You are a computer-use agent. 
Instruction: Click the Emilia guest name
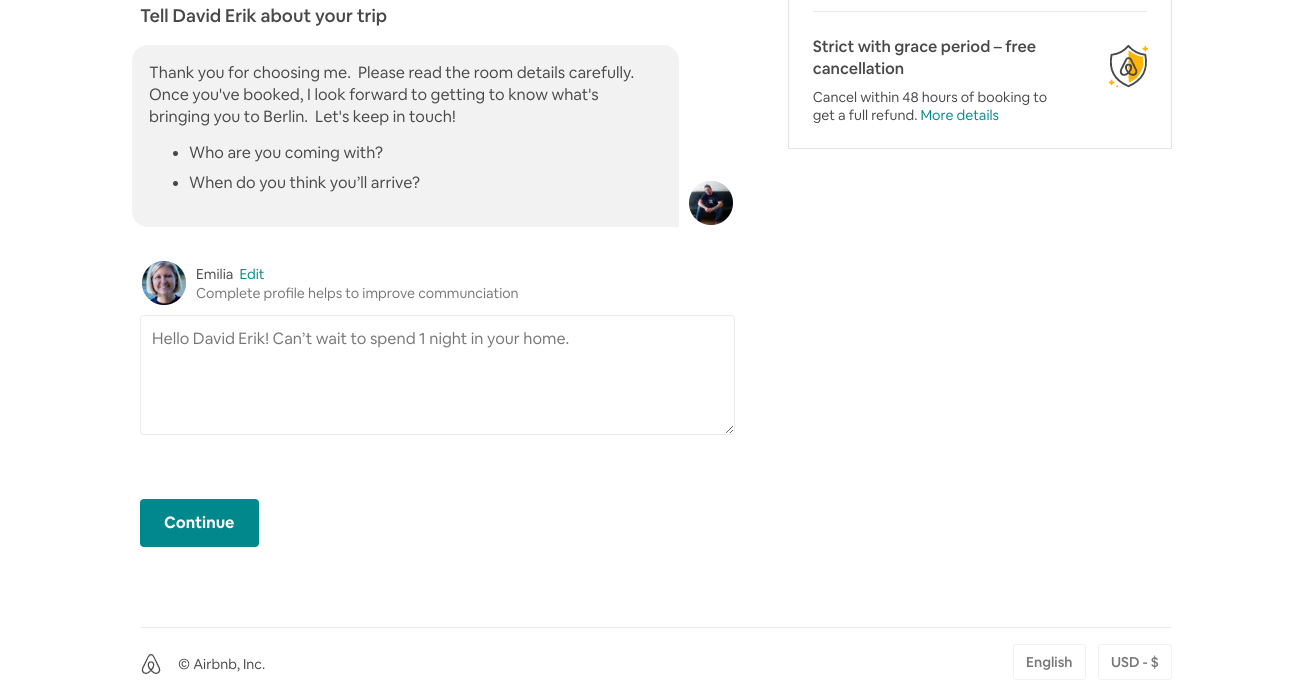[x=214, y=274]
